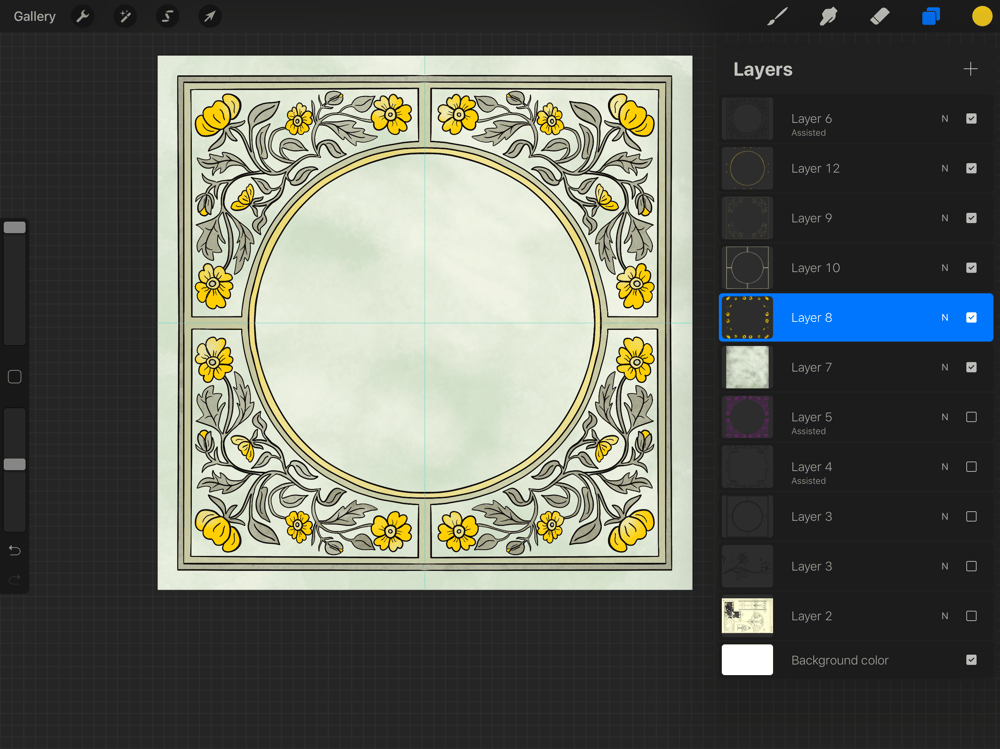The width and height of the screenshot is (1000, 749).
Task: Show Layer 4 via its checkbox
Action: [971, 467]
